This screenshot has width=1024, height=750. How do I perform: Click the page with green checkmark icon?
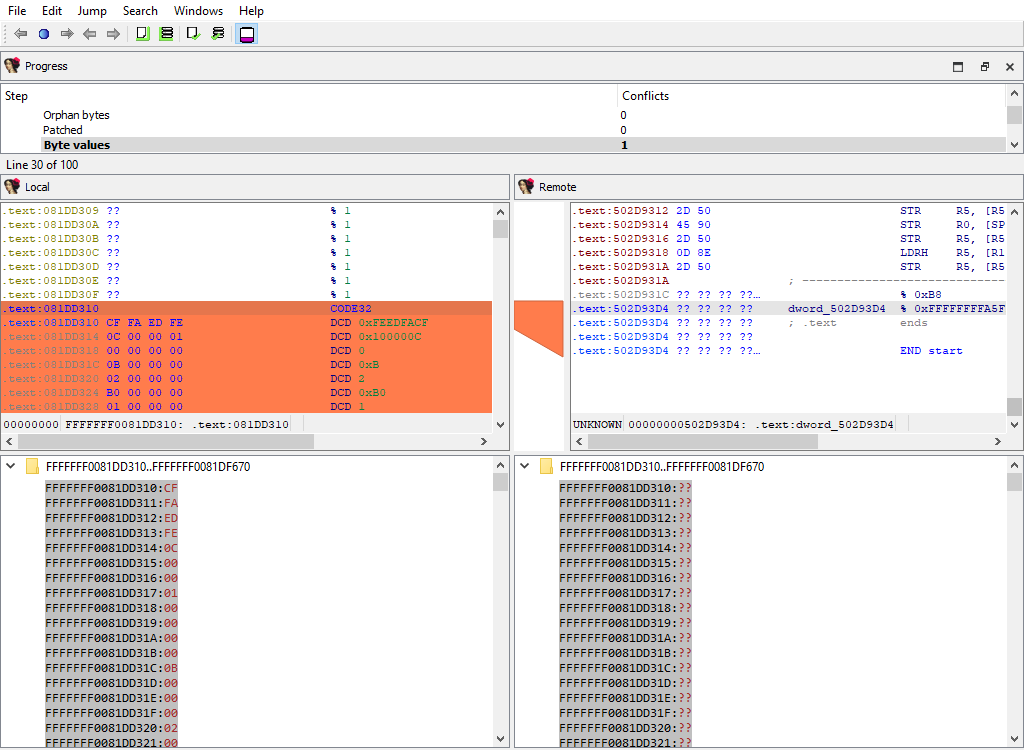(x=194, y=34)
